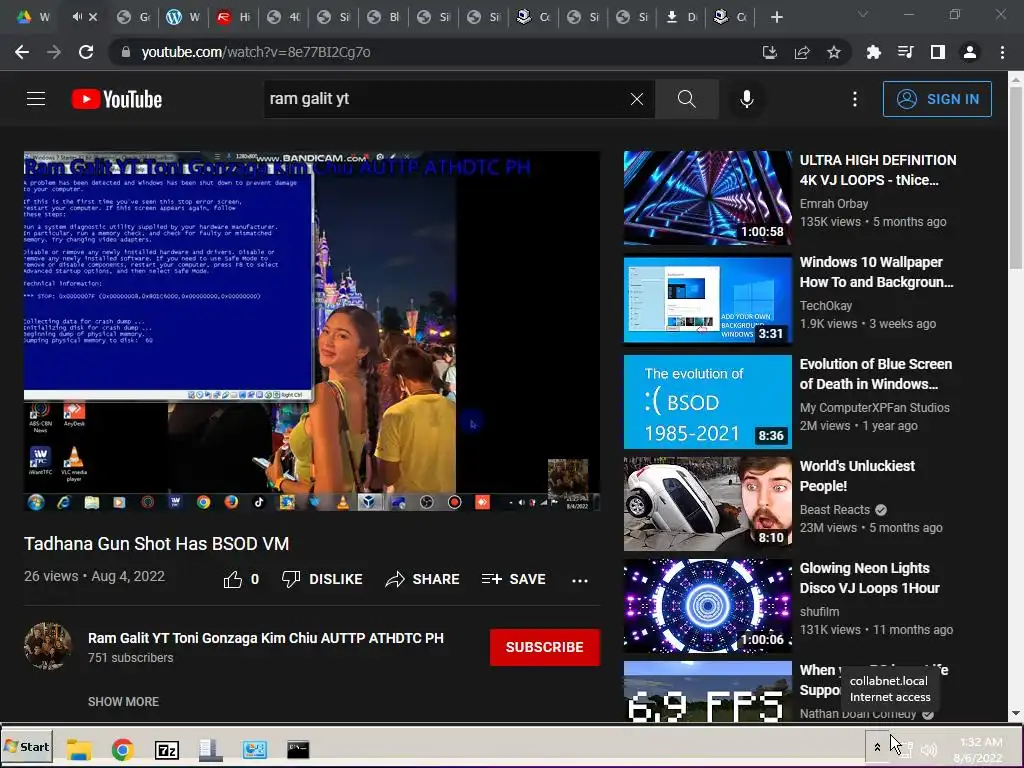Switch to the WordPress 'W' tab
The height and width of the screenshot is (768, 1024).
pos(183,17)
